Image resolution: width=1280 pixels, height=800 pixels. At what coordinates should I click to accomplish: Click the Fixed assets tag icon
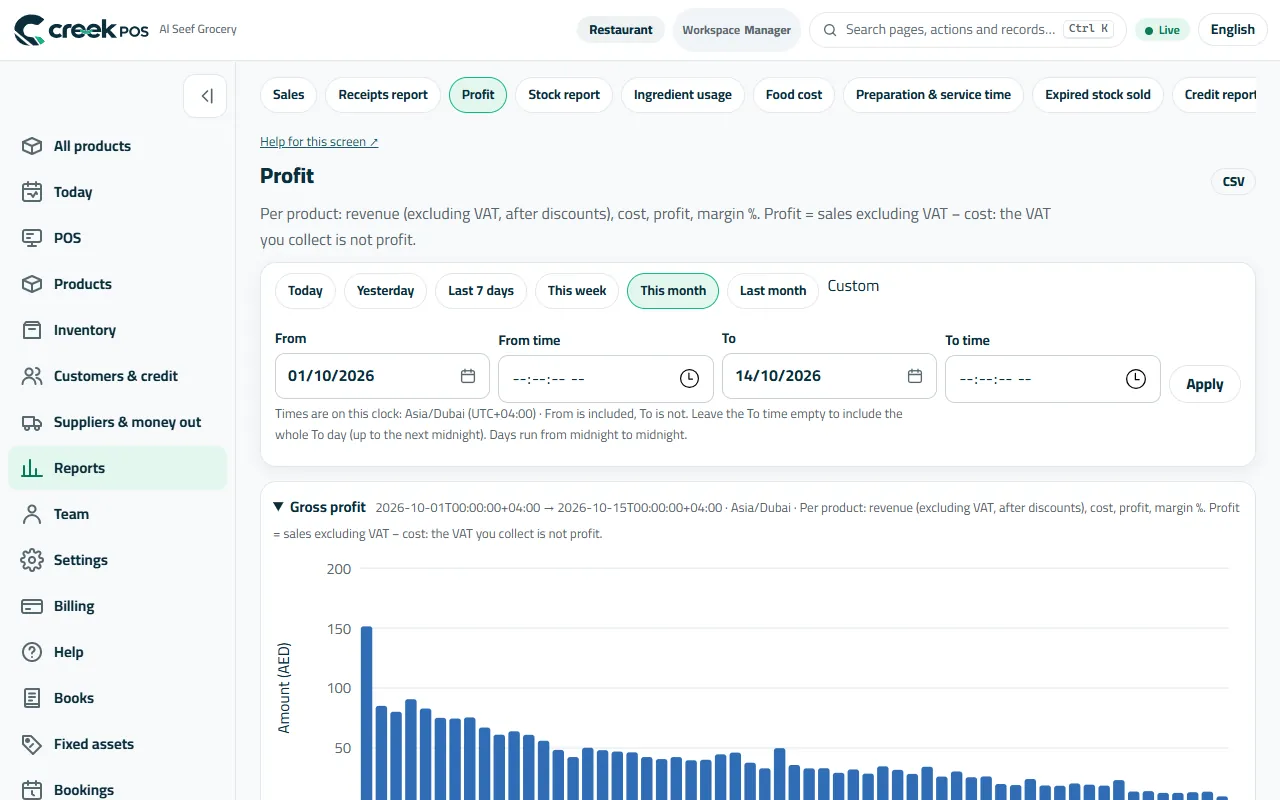[x=32, y=744]
